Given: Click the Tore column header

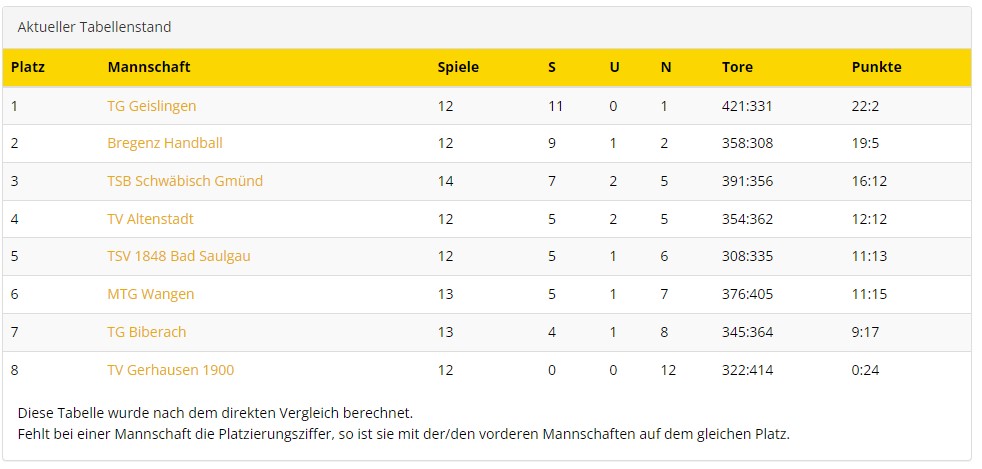Looking at the screenshot, I should 737,67.
